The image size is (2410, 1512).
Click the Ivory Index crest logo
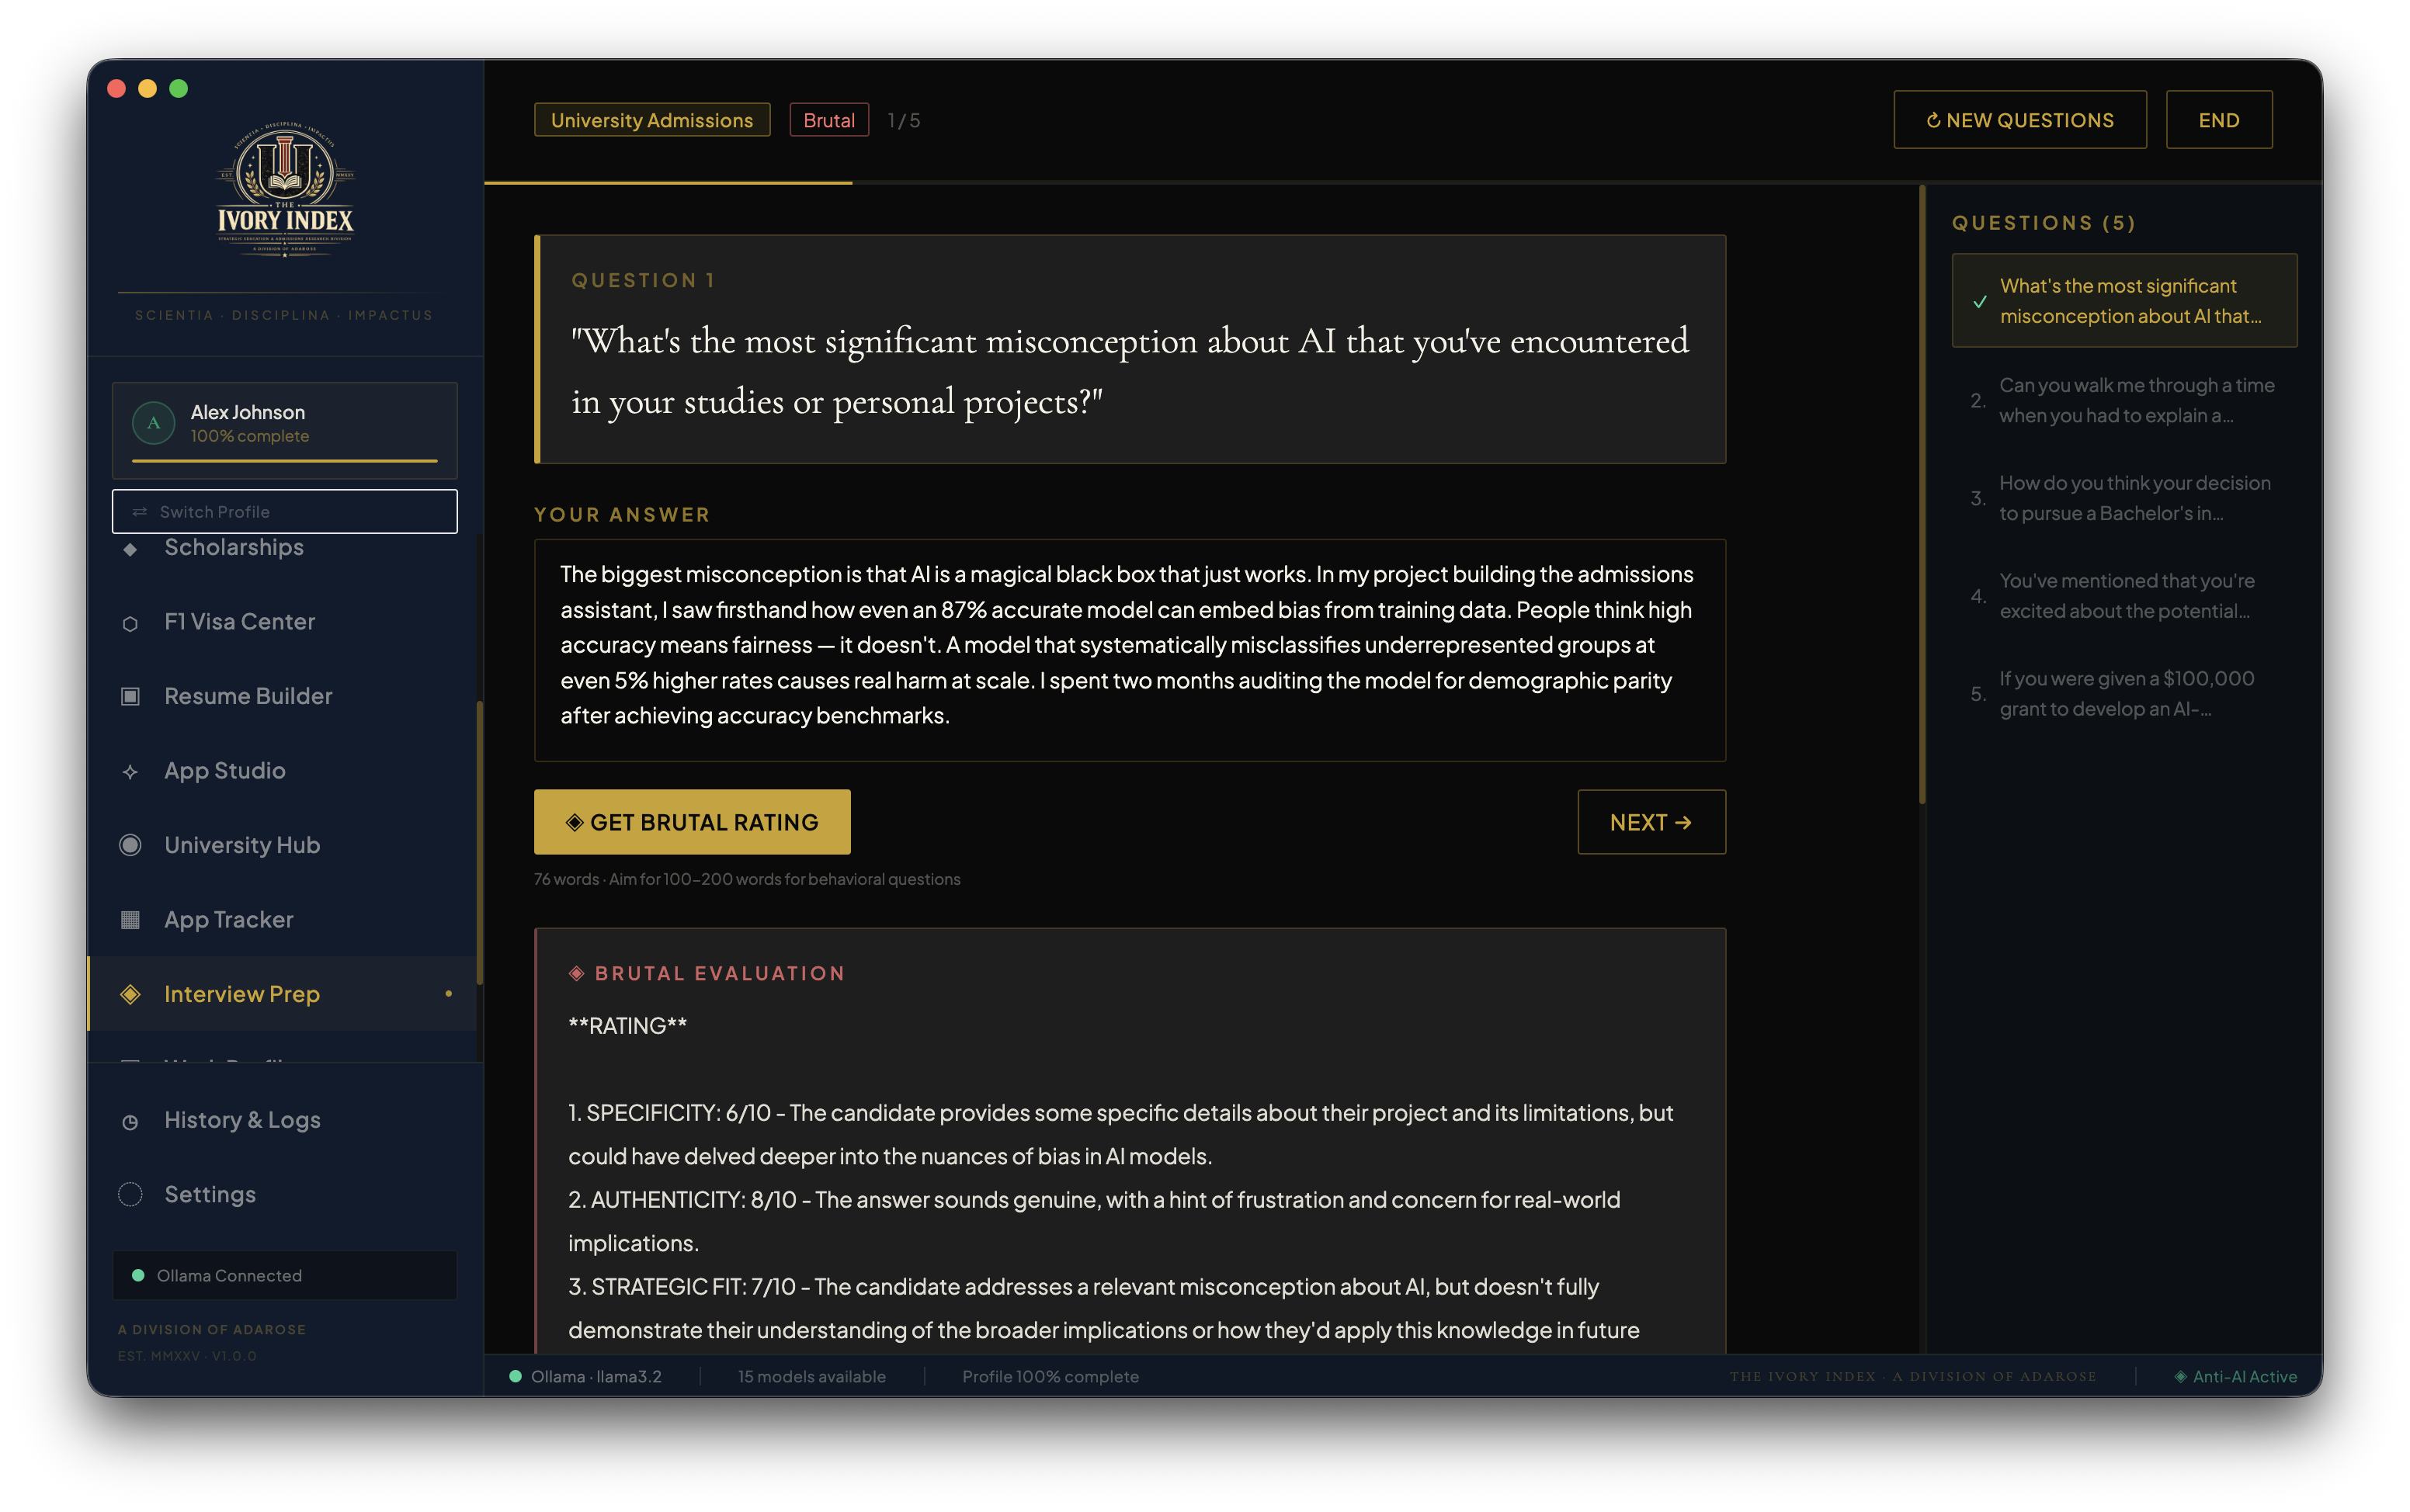point(285,189)
